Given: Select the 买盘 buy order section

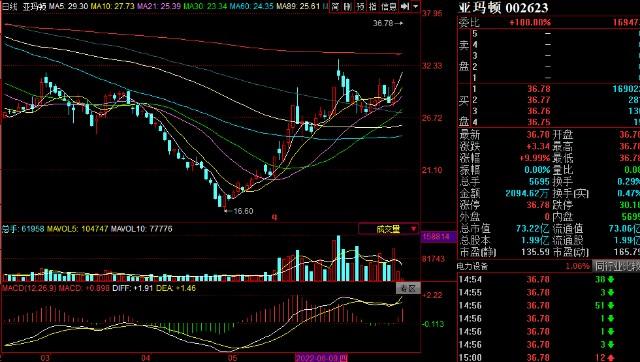Looking at the screenshot, I should 464,110.
